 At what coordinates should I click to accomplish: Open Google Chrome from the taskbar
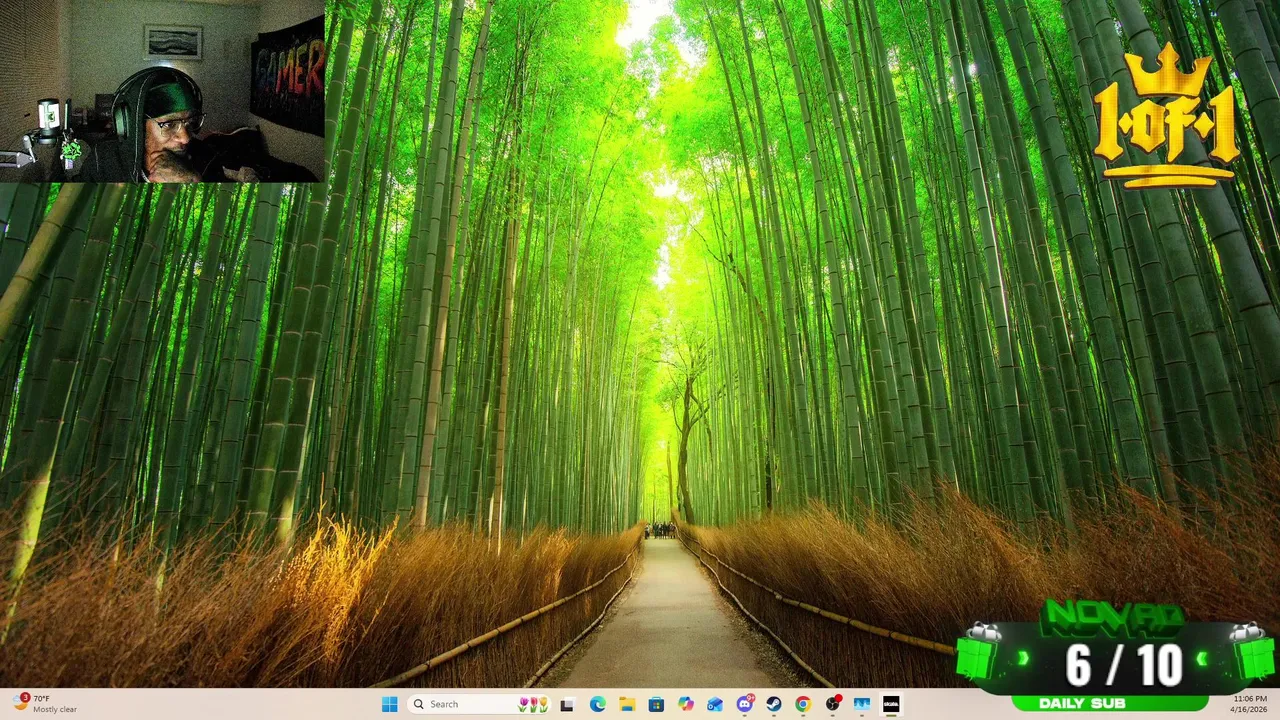(802, 704)
